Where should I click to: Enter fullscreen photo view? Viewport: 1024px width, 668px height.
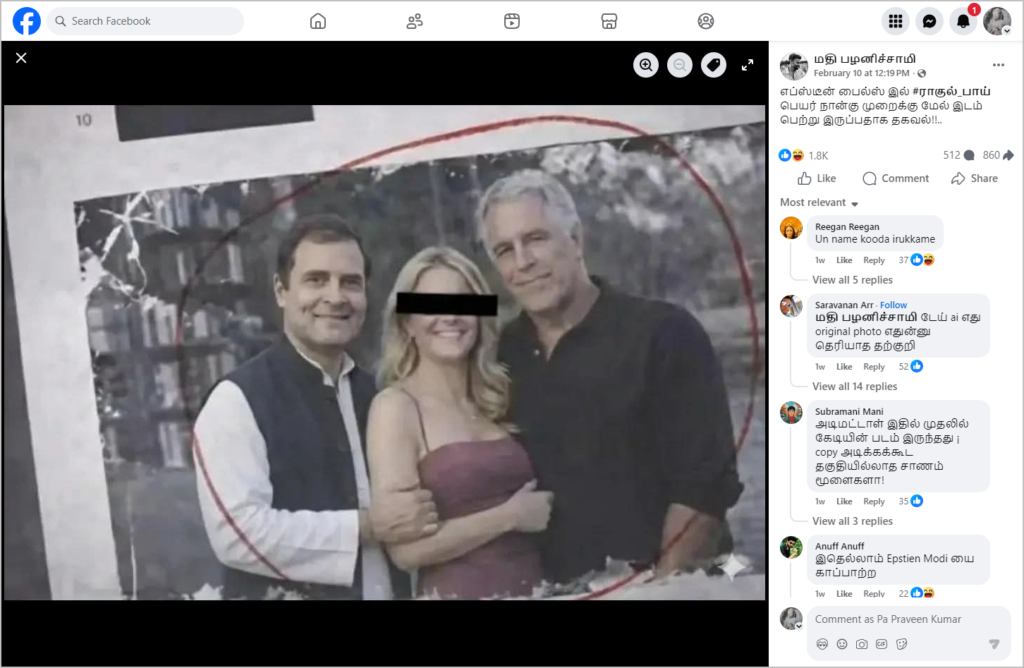[747, 65]
